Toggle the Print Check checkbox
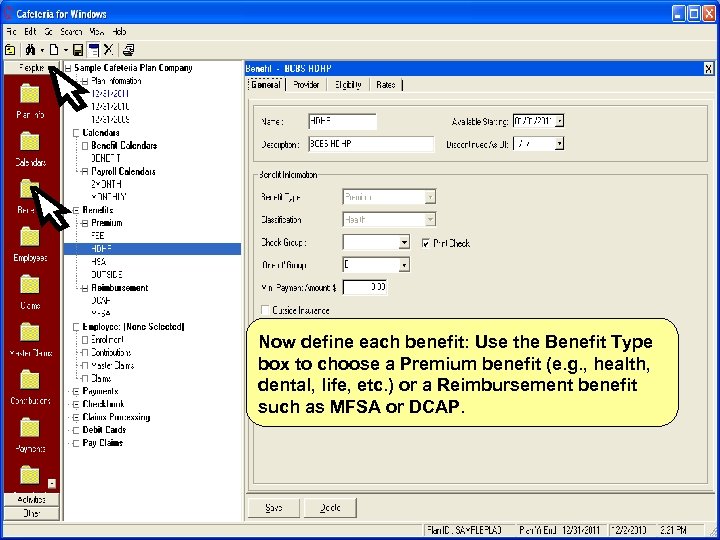The height and width of the screenshot is (540, 720). [x=425, y=243]
